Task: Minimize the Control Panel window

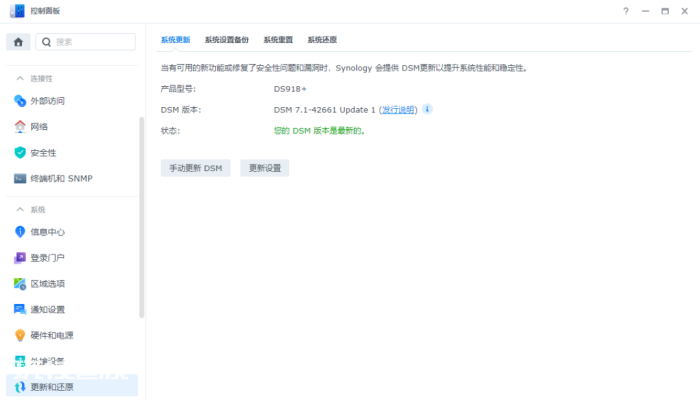Action: pyautogui.click(x=646, y=11)
